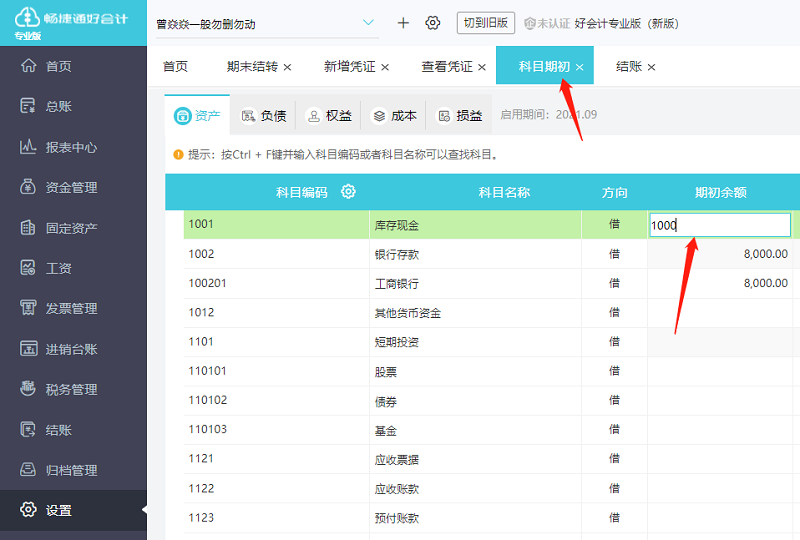
Task: Open 税务管理 in sidebar
Action: point(73,389)
